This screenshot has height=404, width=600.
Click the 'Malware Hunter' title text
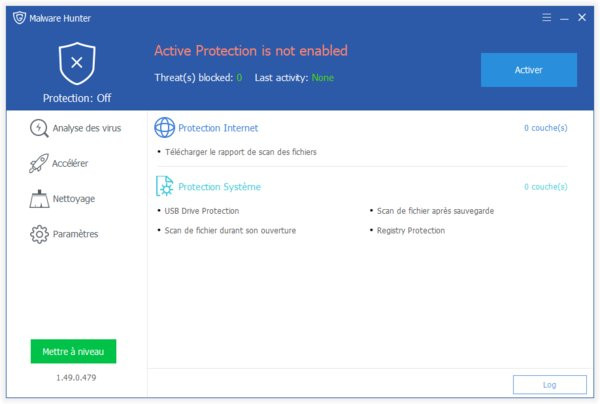[60, 18]
